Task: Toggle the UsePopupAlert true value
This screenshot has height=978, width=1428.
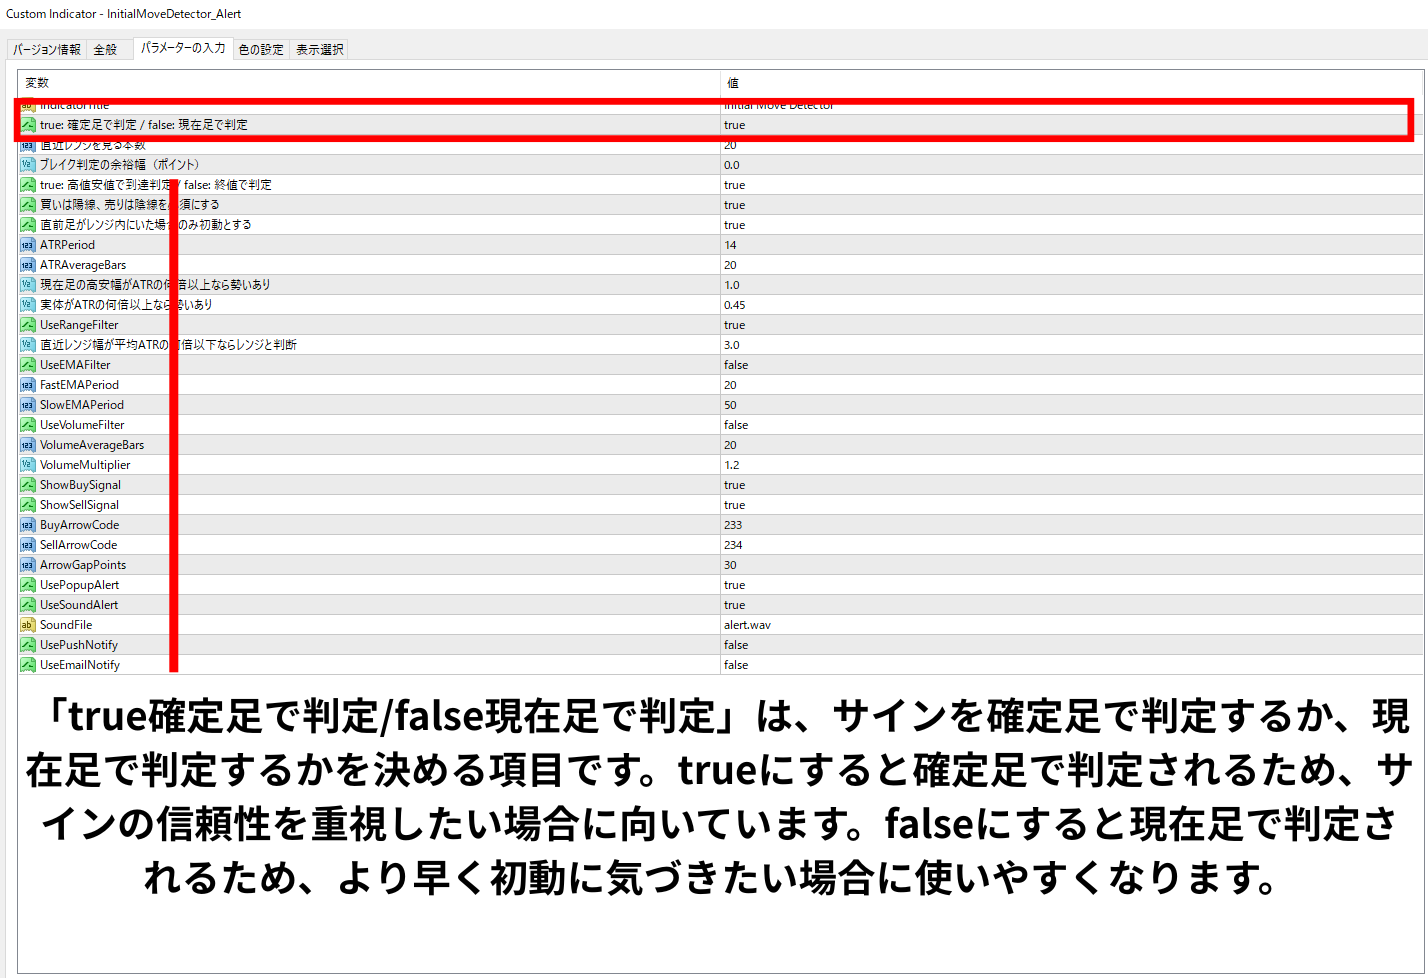Action: (735, 585)
